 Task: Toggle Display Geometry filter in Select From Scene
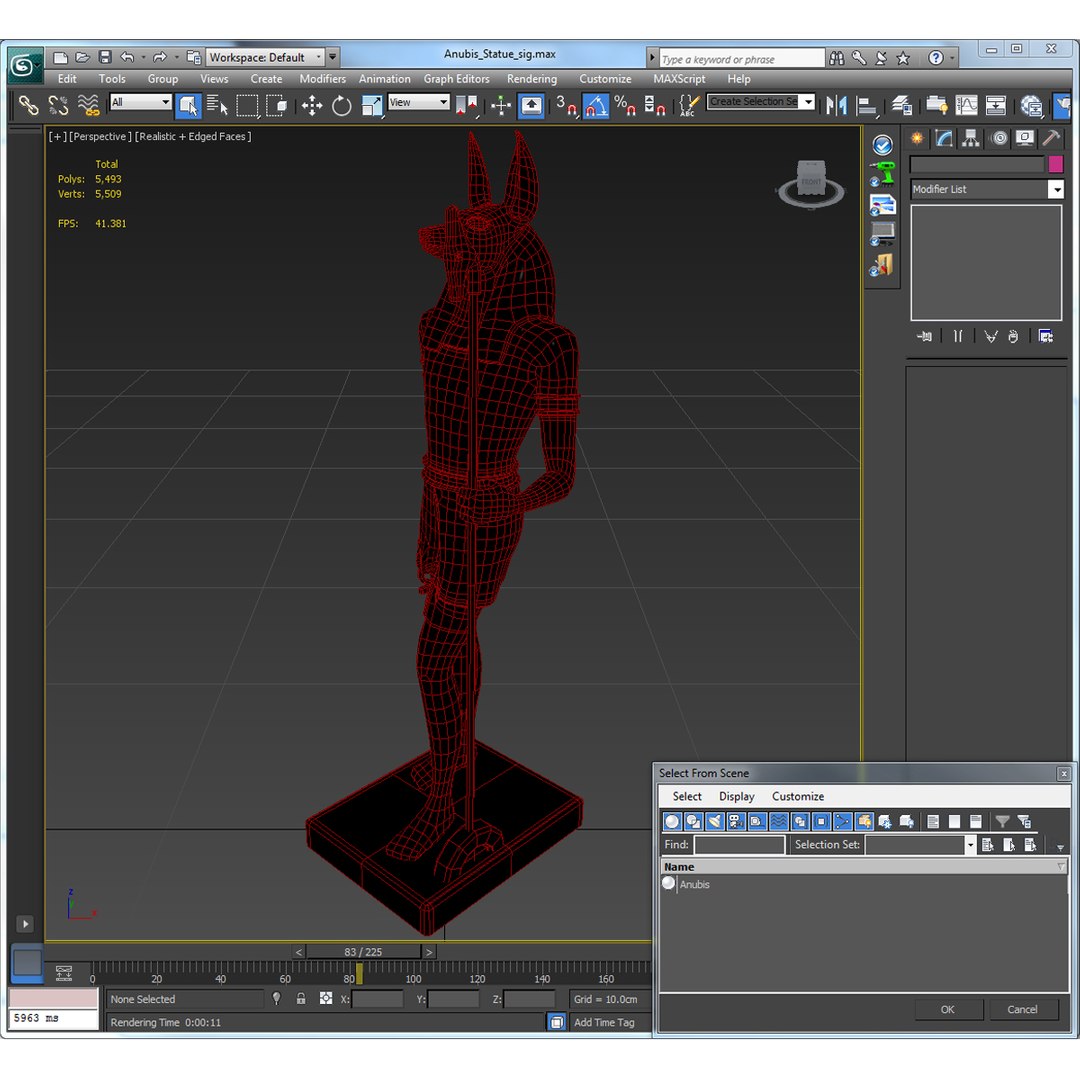coord(673,821)
